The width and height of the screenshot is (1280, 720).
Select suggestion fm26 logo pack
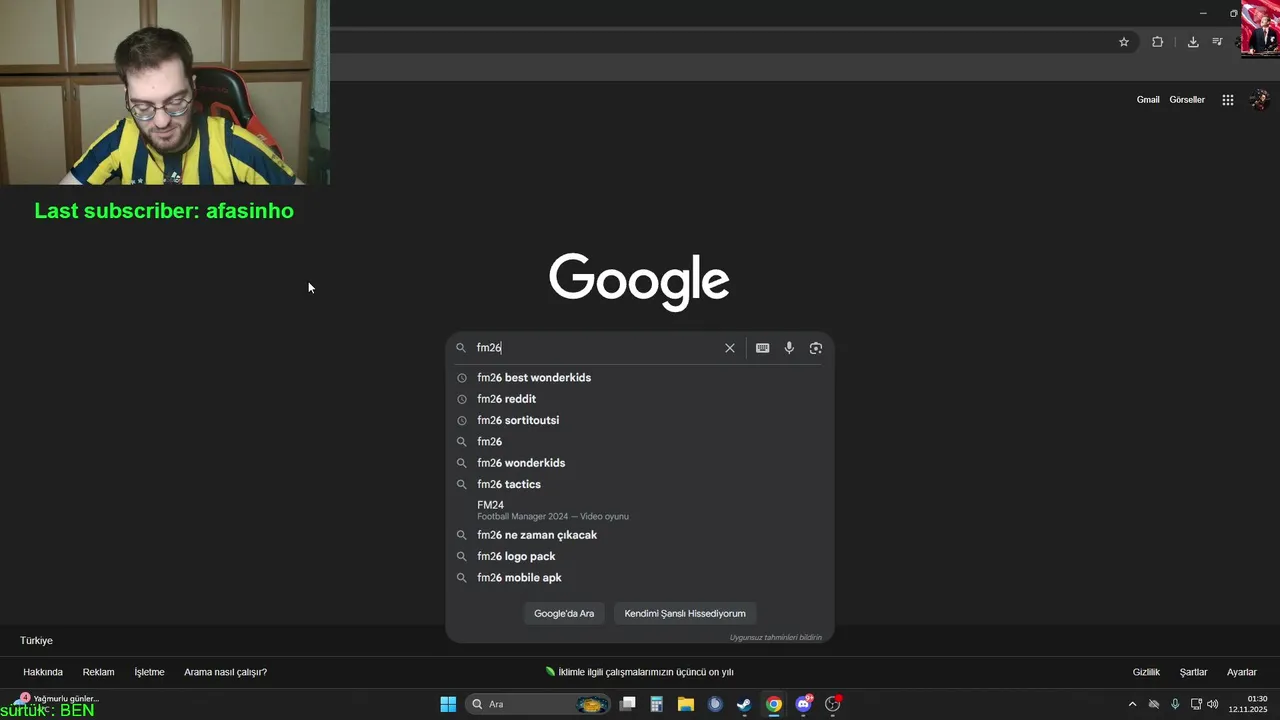coord(640,556)
